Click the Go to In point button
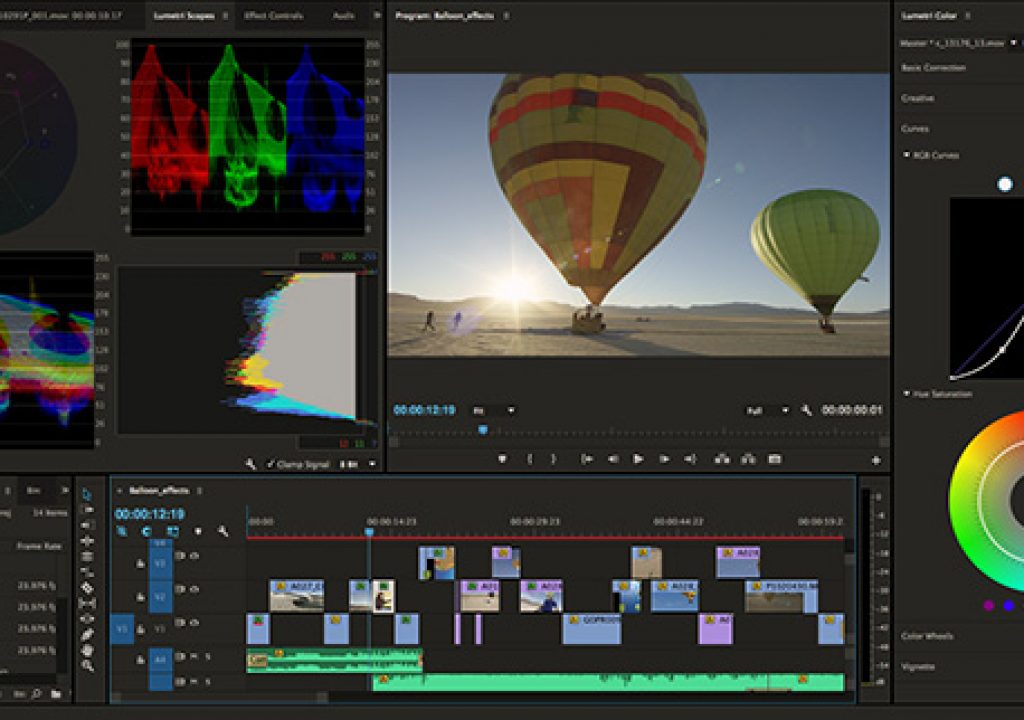Screen dimensions: 1024x720 [x=586, y=459]
